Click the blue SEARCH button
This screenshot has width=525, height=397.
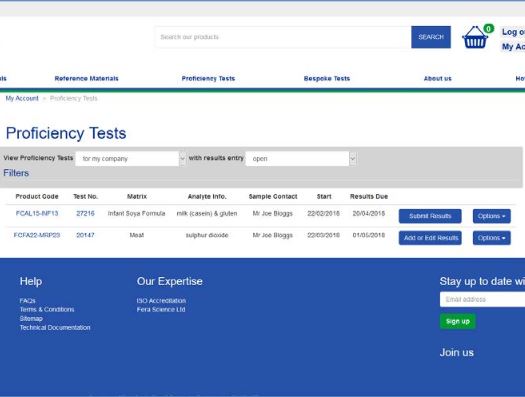point(431,37)
